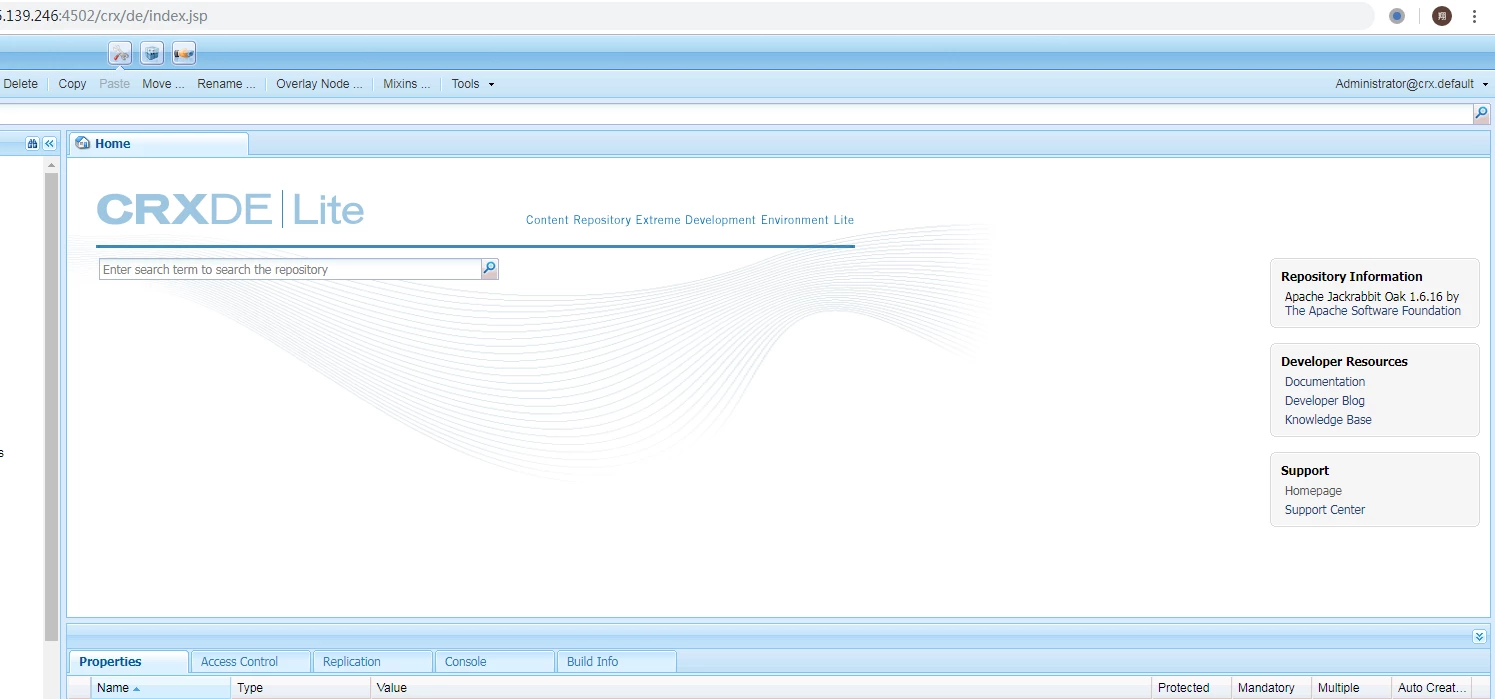This screenshot has height=699, width=1495.
Task: Open the Documentation link
Action: (x=1325, y=382)
